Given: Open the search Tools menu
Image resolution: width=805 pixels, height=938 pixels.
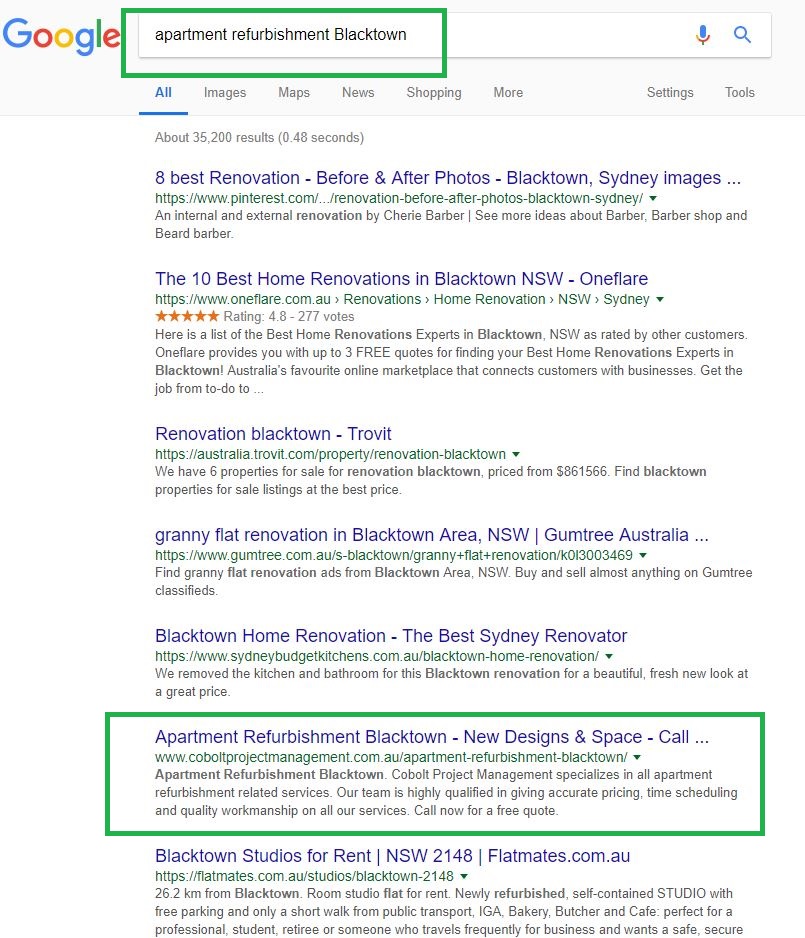Looking at the screenshot, I should coord(740,93).
